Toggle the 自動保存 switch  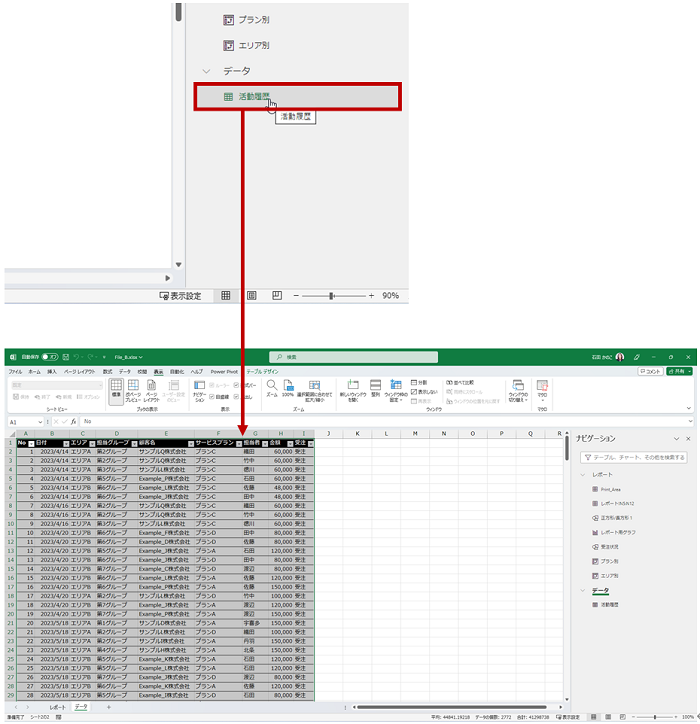pos(49,356)
